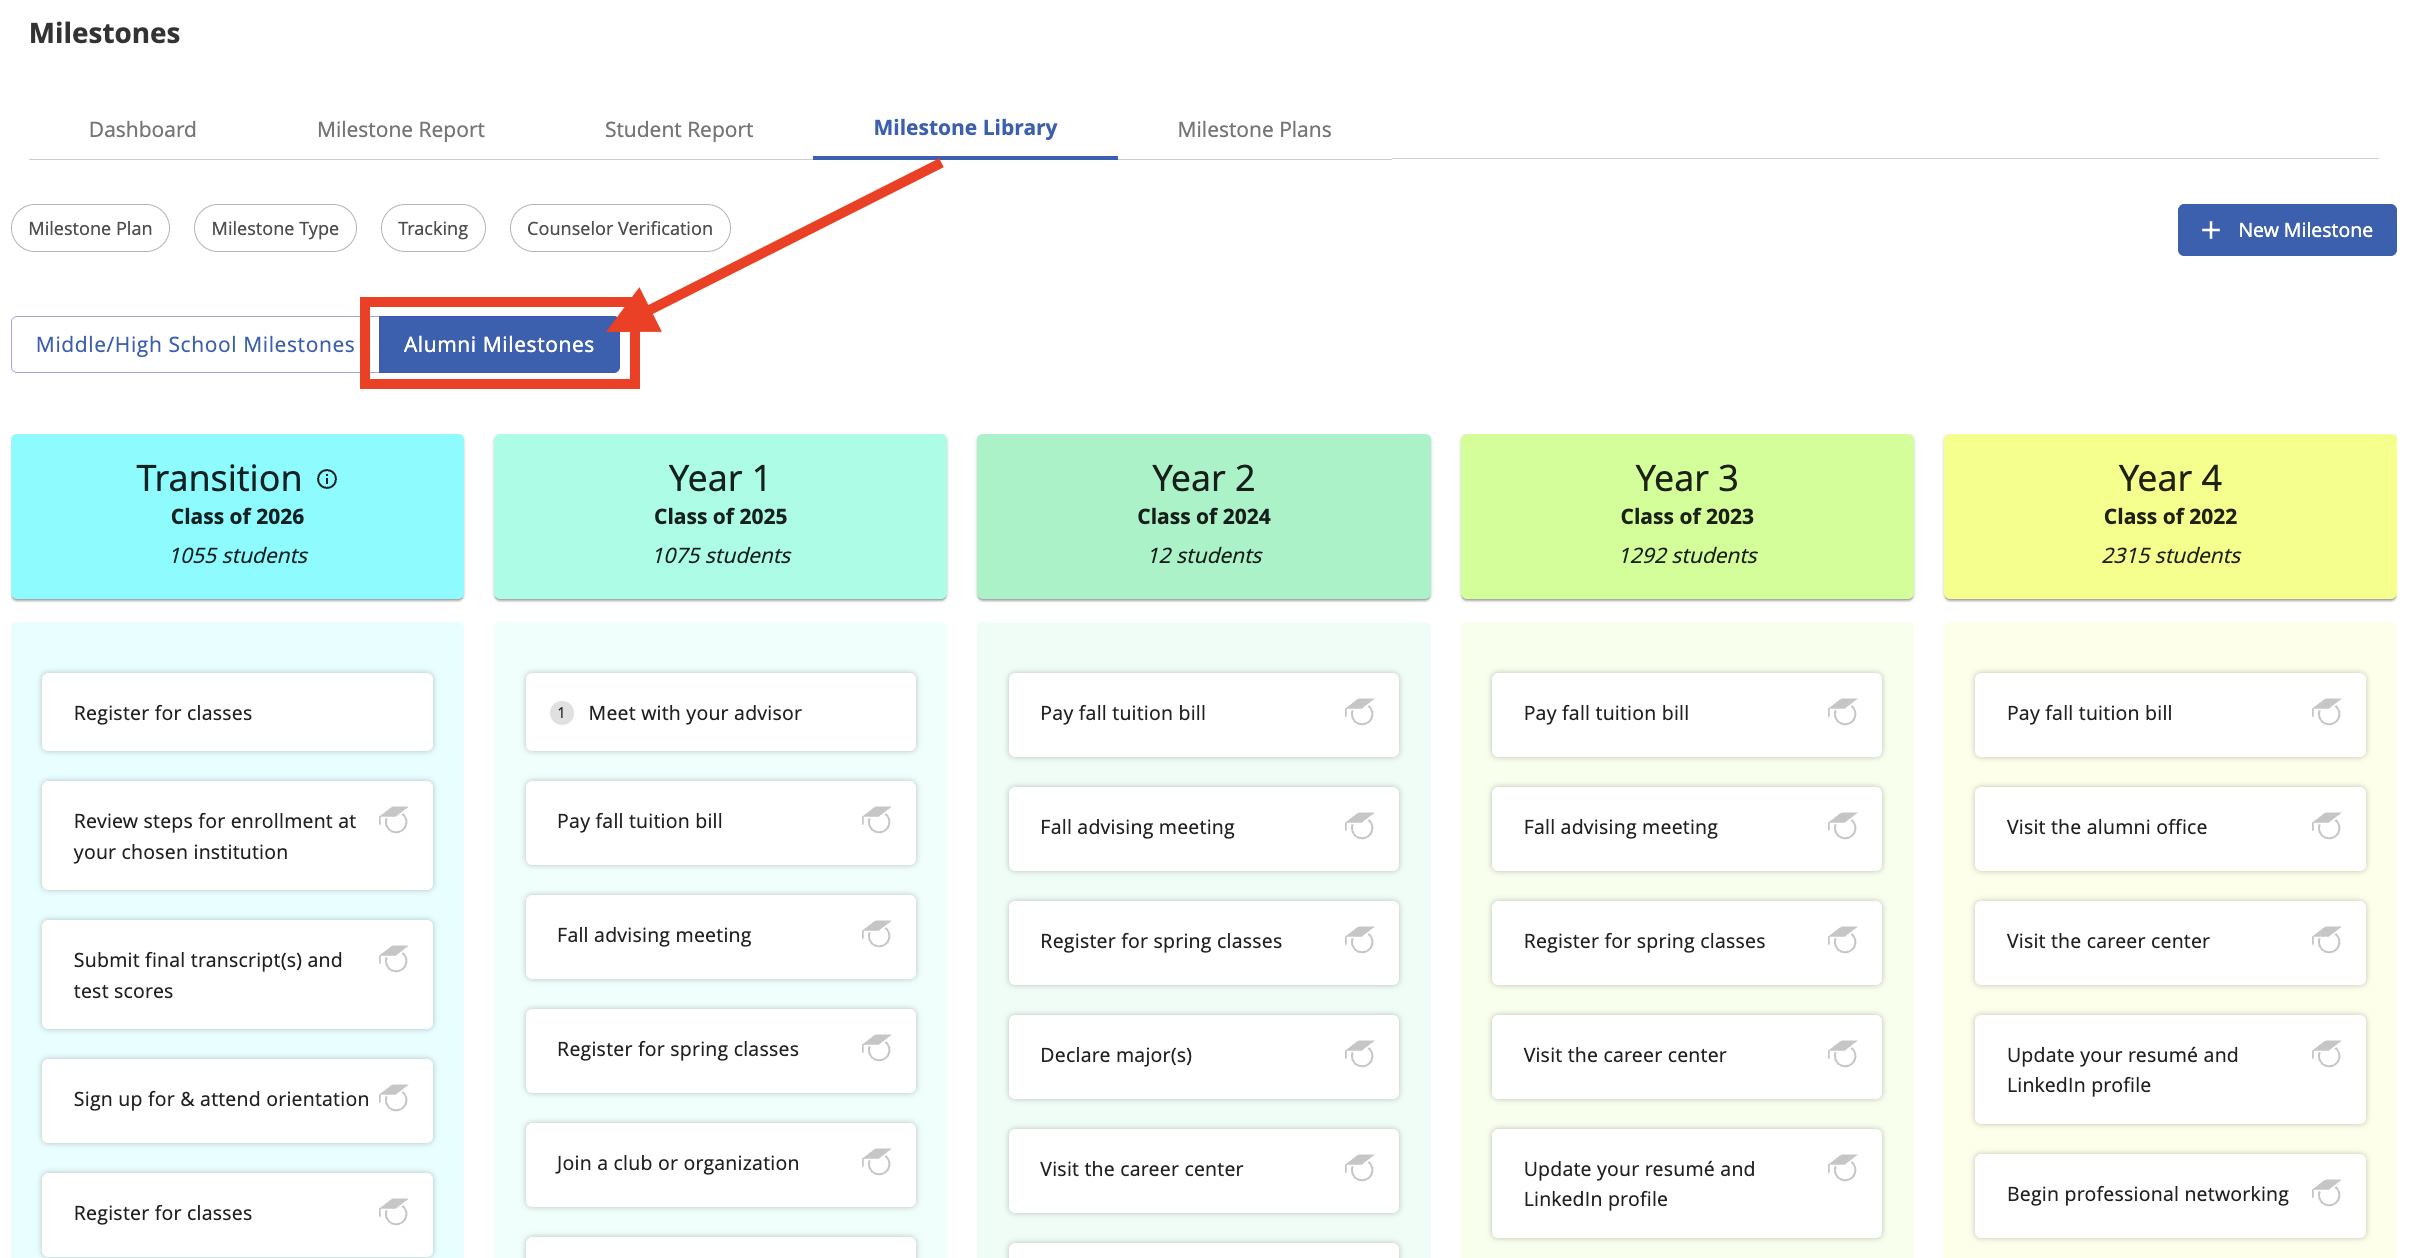This screenshot has height=1258, width=2424.
Task: Click graduation cap icon on Declare major(s)
Action: coord(1359,1054)
